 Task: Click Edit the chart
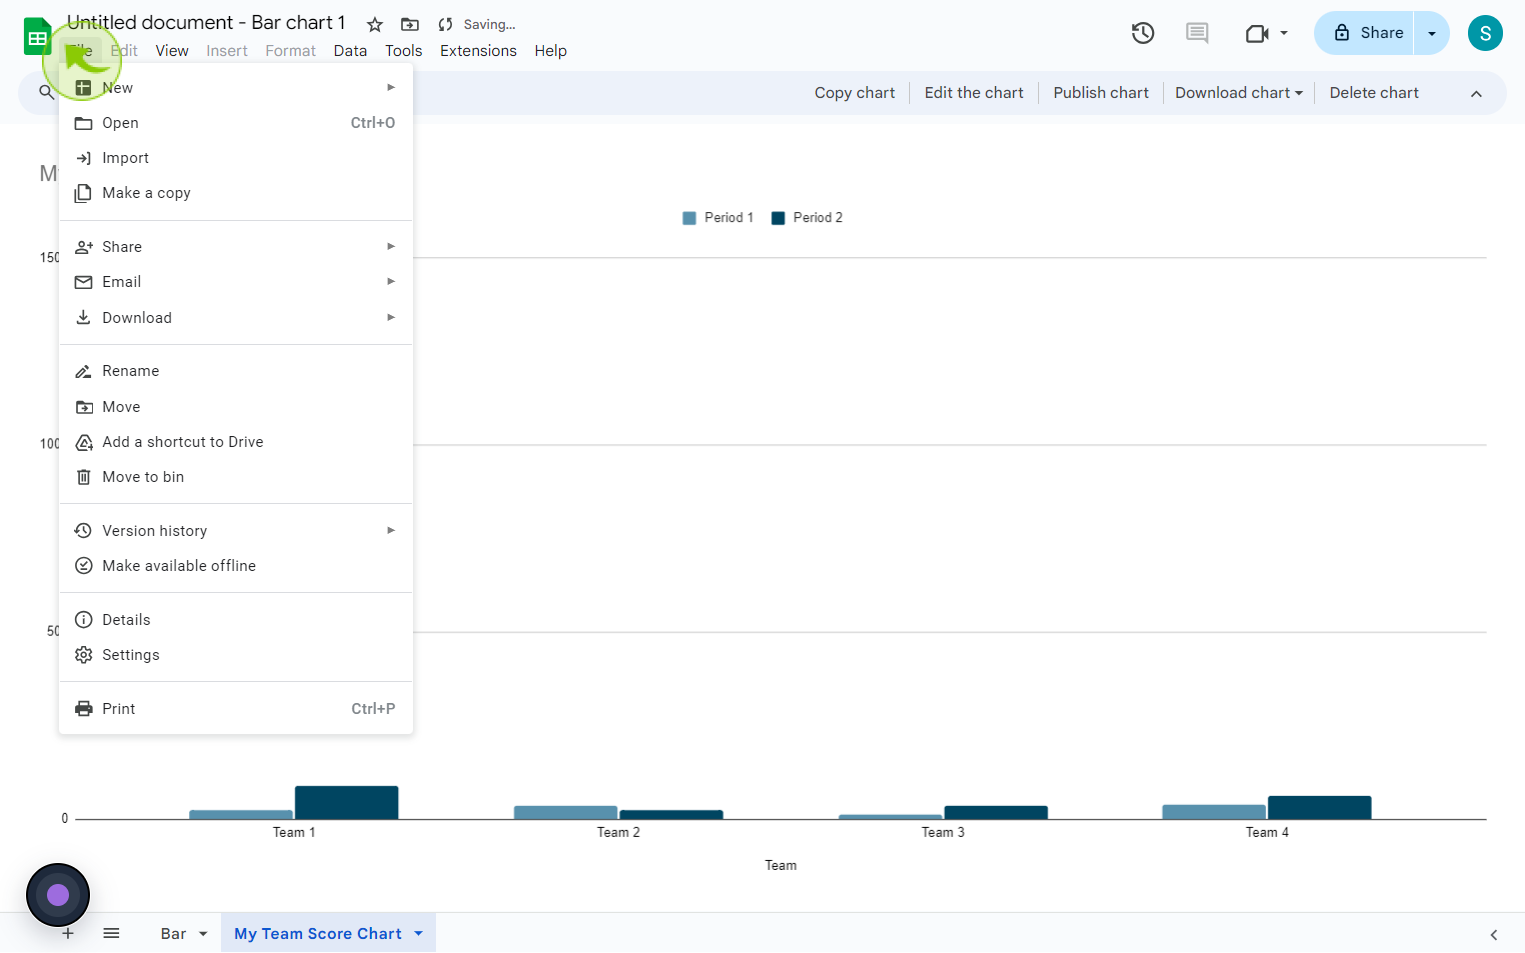(974, 93)
